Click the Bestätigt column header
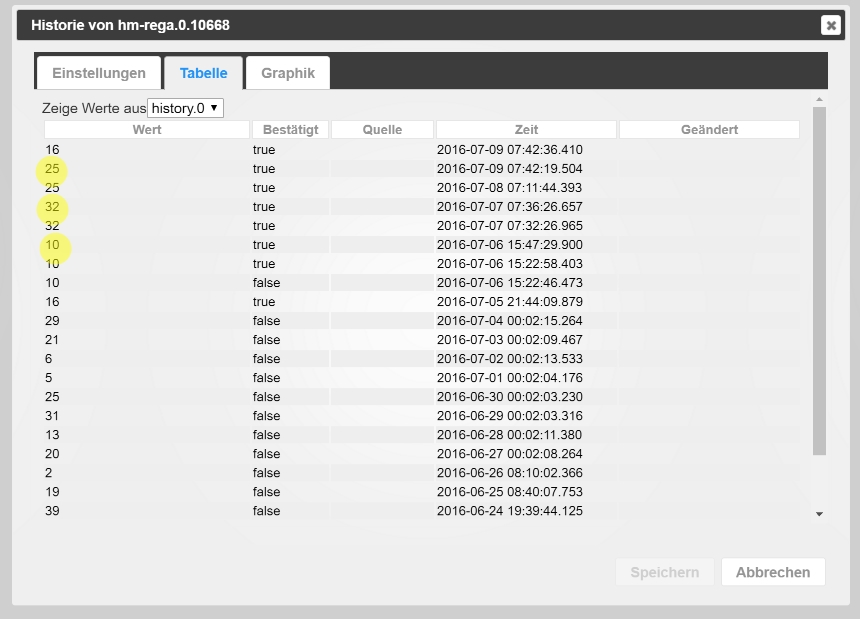 point(290,129)
